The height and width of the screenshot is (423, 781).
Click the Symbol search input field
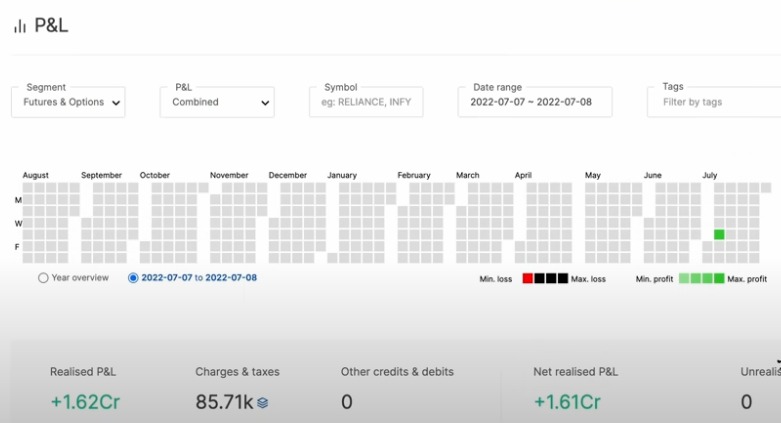366,102
